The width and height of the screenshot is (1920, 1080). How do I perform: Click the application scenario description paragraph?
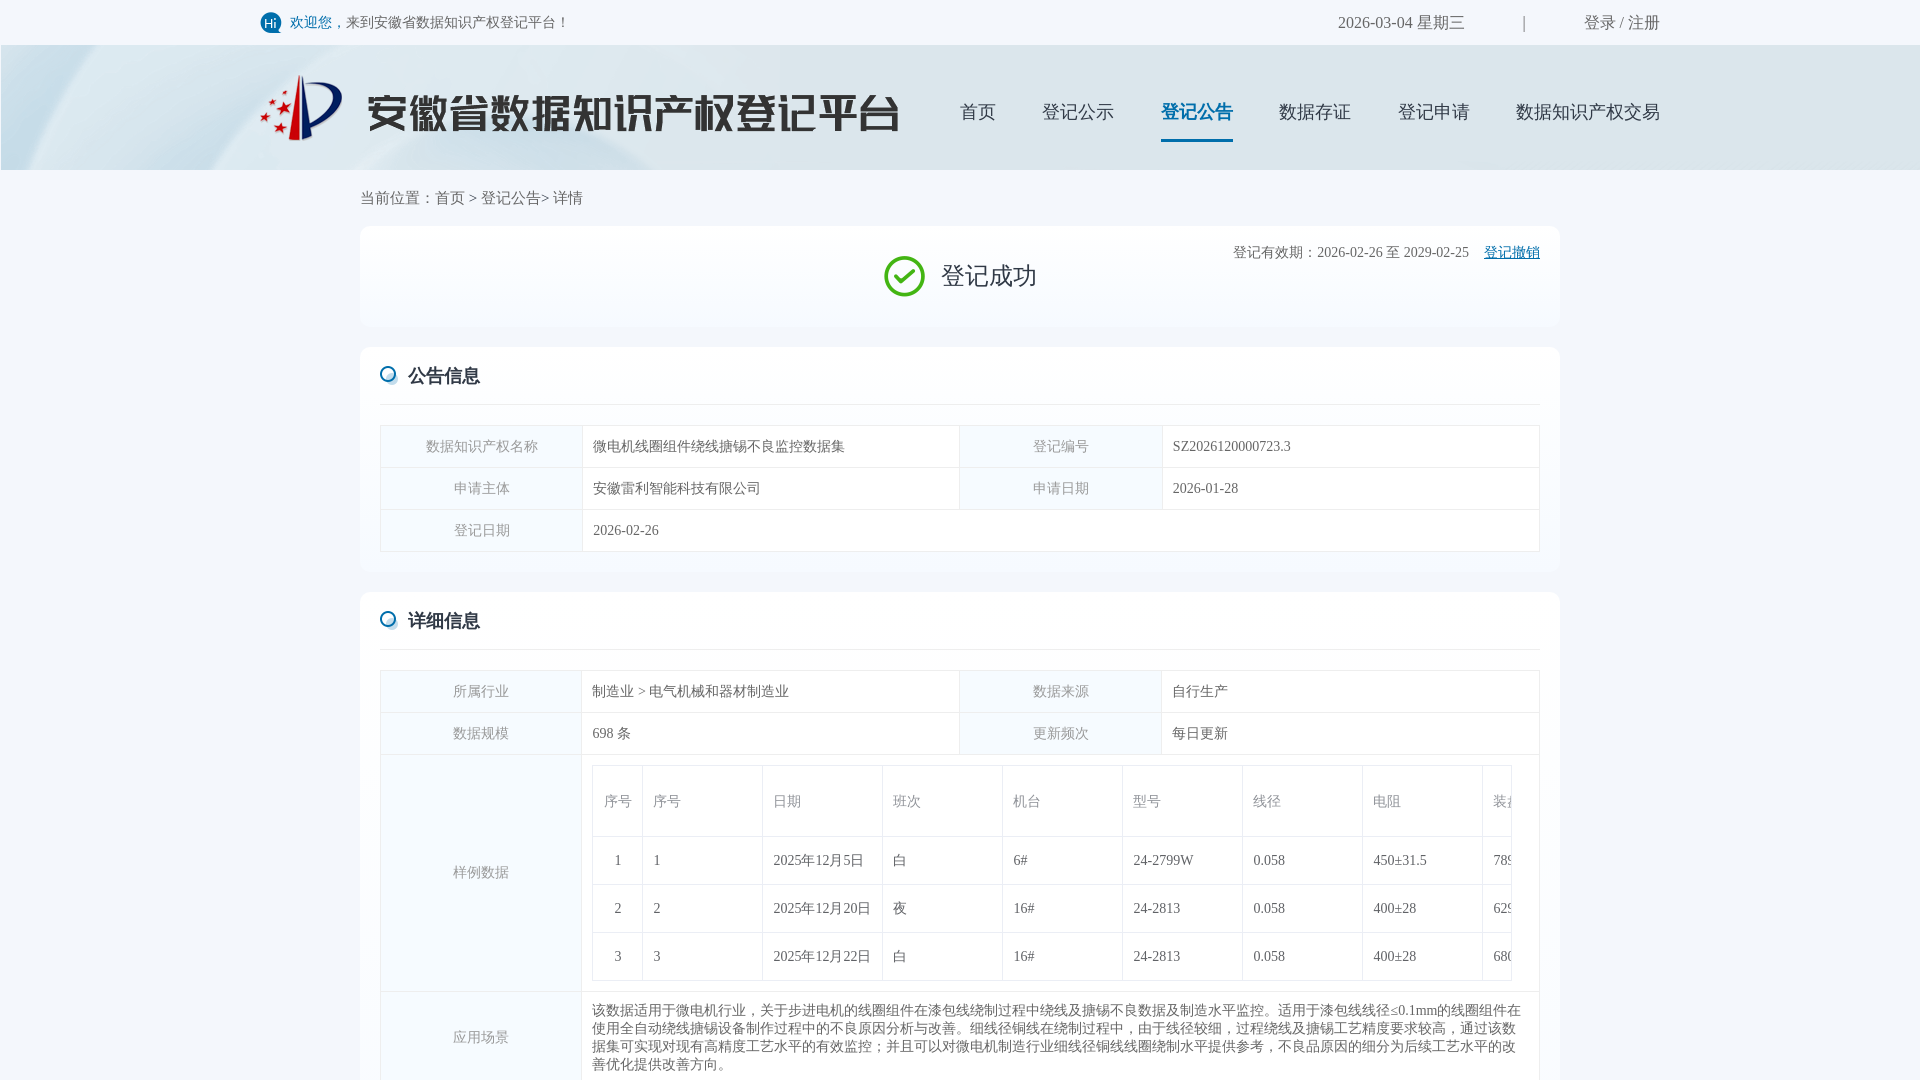[1056, 1038]
